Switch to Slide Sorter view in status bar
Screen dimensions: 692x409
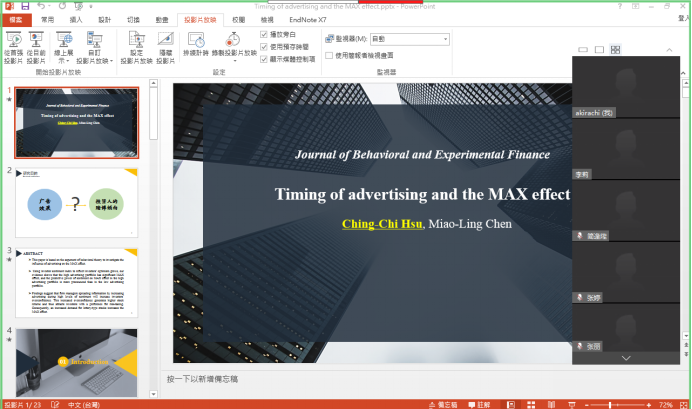pos(531,405)
